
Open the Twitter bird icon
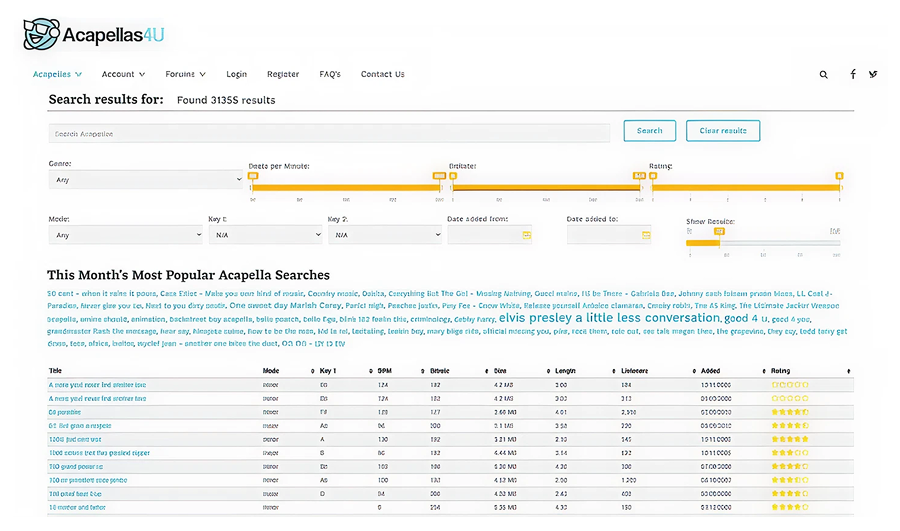(x=873, y=74)
